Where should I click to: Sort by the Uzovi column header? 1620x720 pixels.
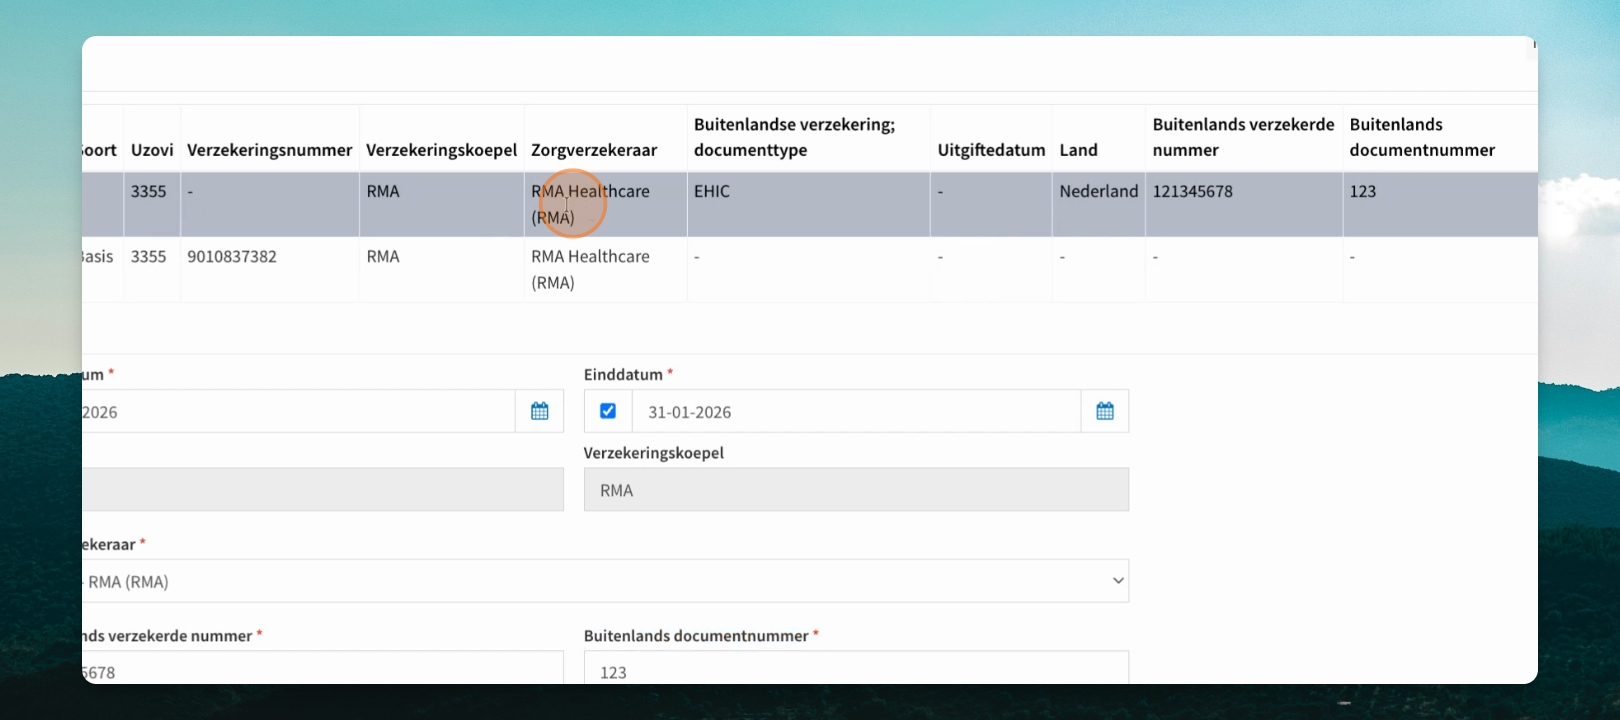click(x=152, y=150)
